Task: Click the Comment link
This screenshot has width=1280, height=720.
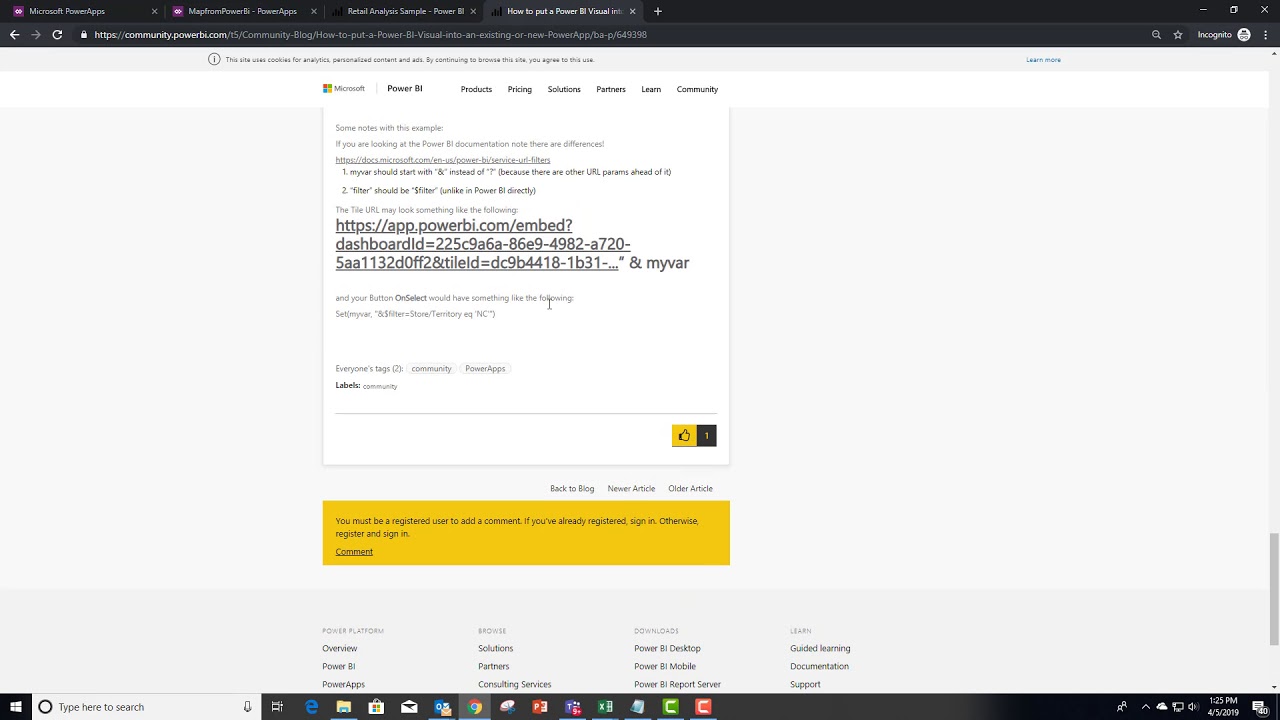Action: coord(354,552)
